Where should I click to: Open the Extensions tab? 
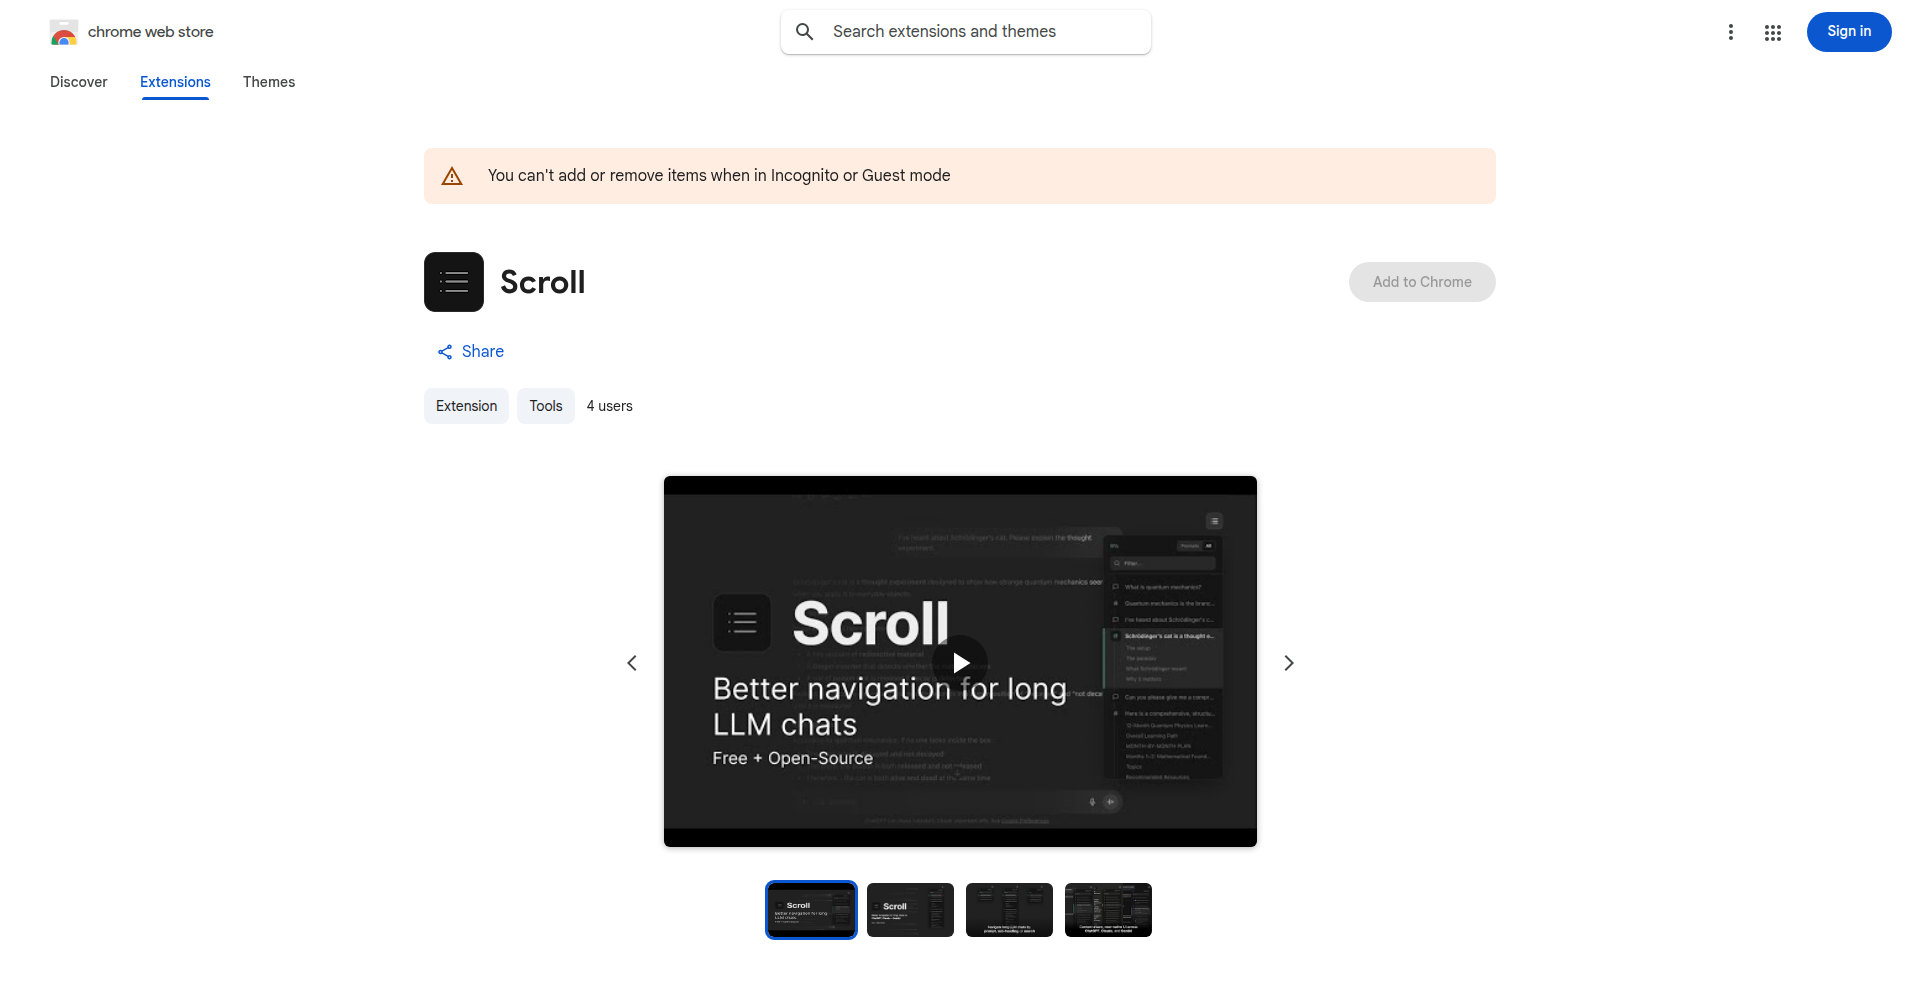175,82
